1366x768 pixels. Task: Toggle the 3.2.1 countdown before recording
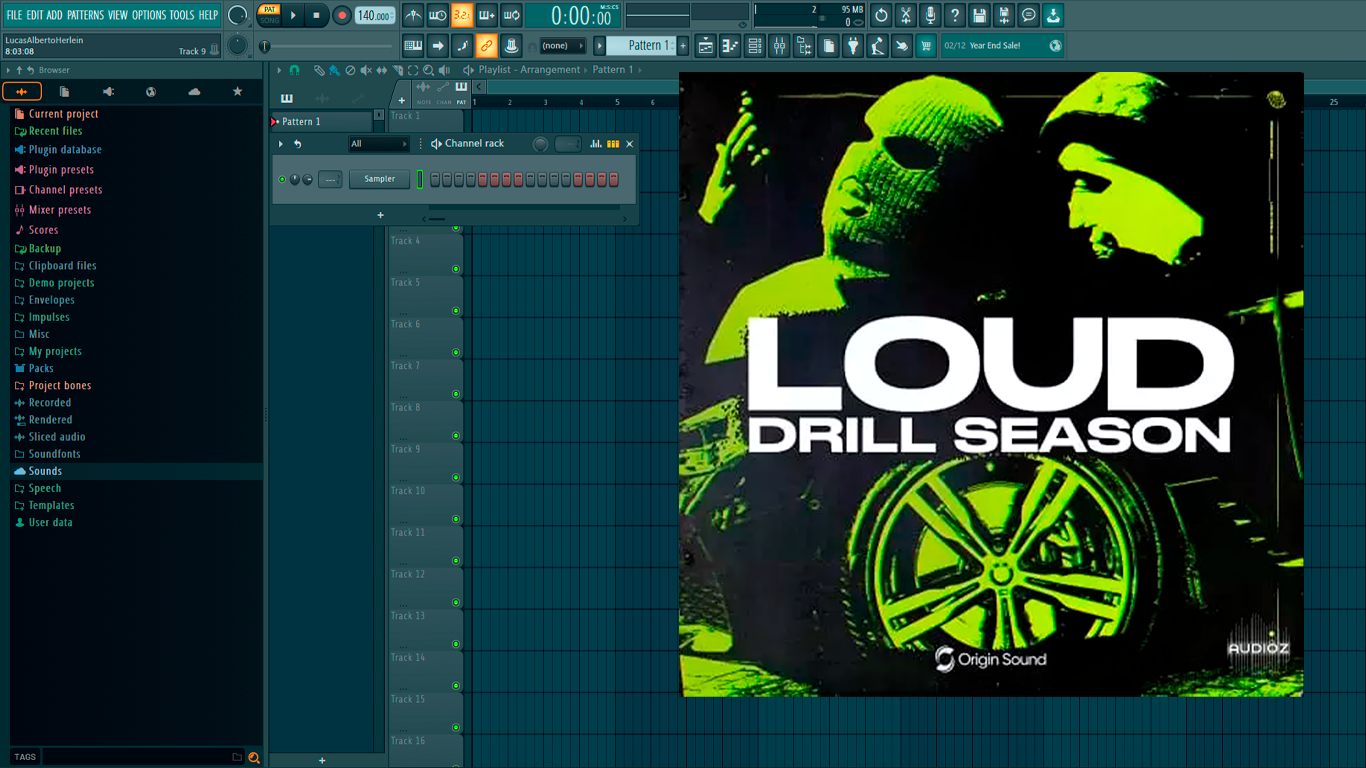point(462,15)
